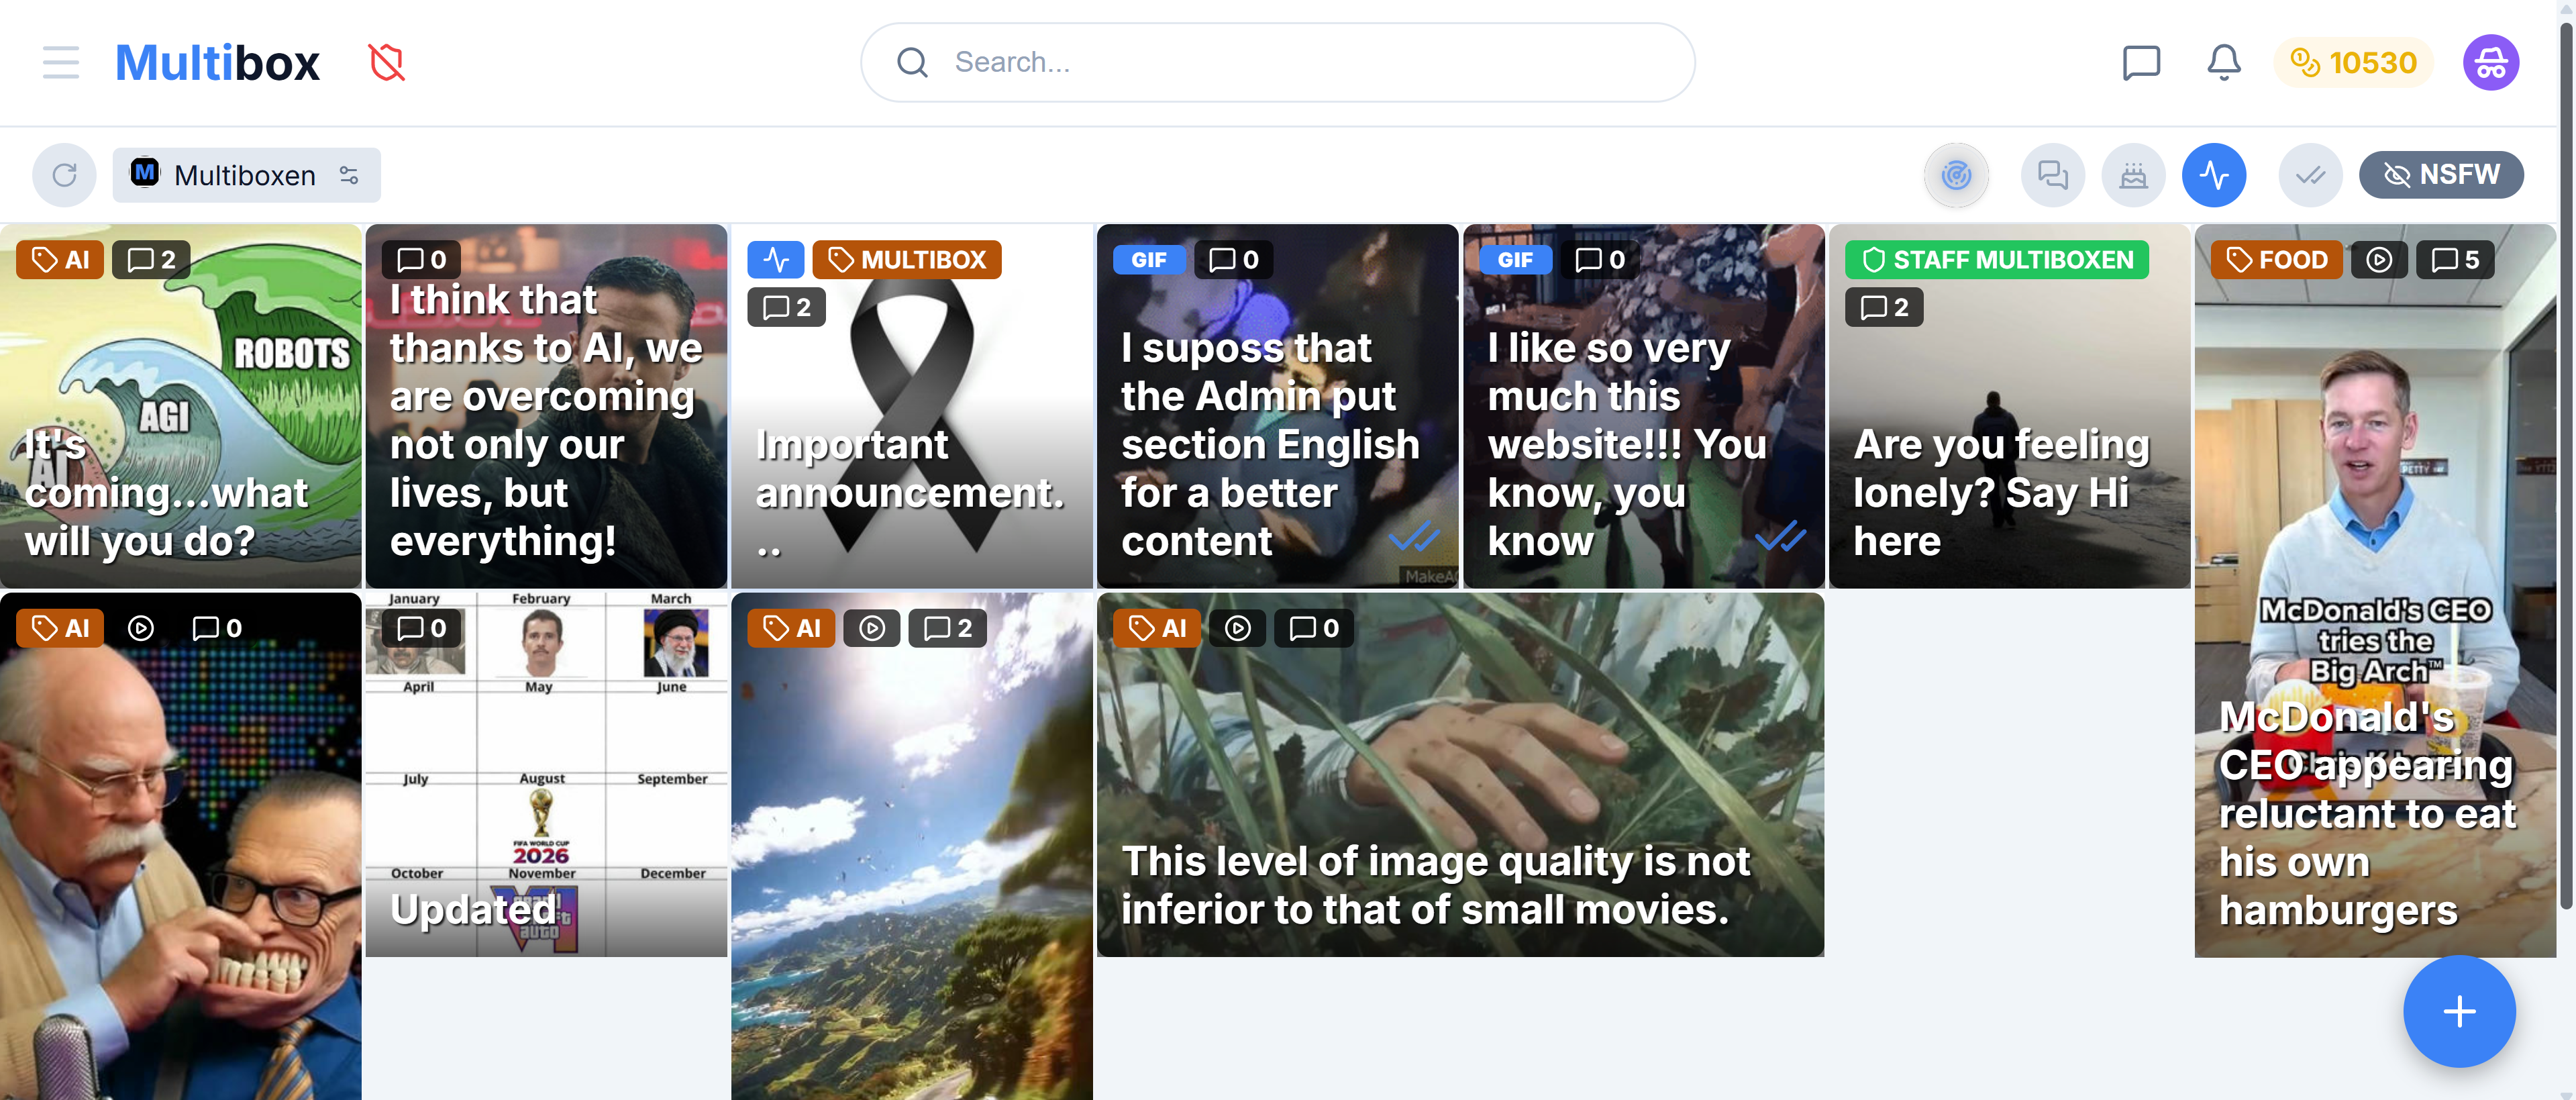Click the refresh feed icon
2576x1100 pixels.
pyautogui.click(x=65, y=175)
